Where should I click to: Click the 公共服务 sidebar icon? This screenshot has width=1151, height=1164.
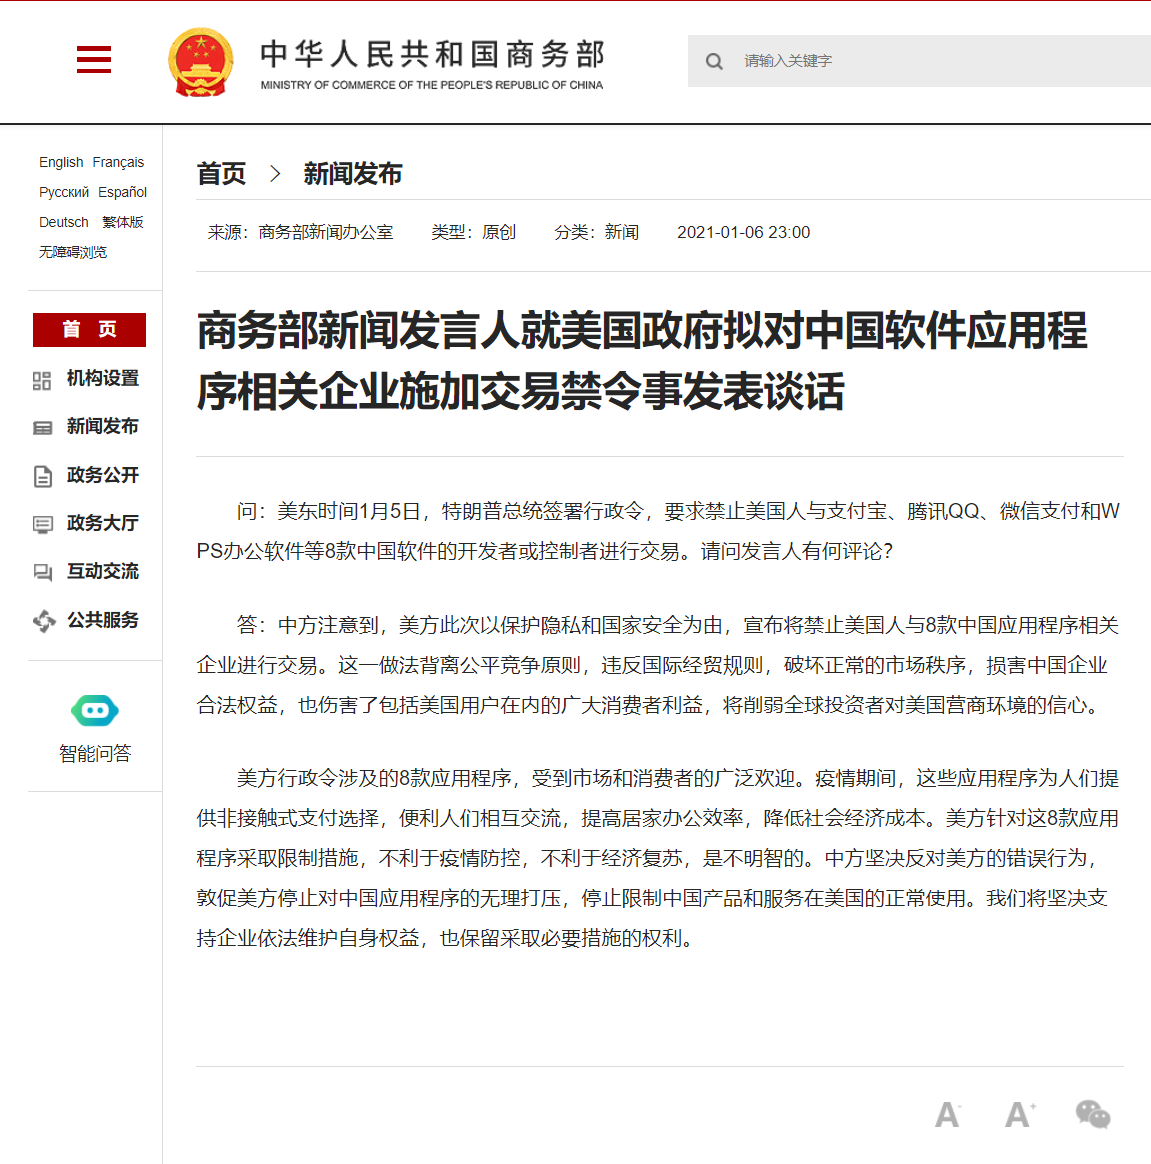(43, 621)
